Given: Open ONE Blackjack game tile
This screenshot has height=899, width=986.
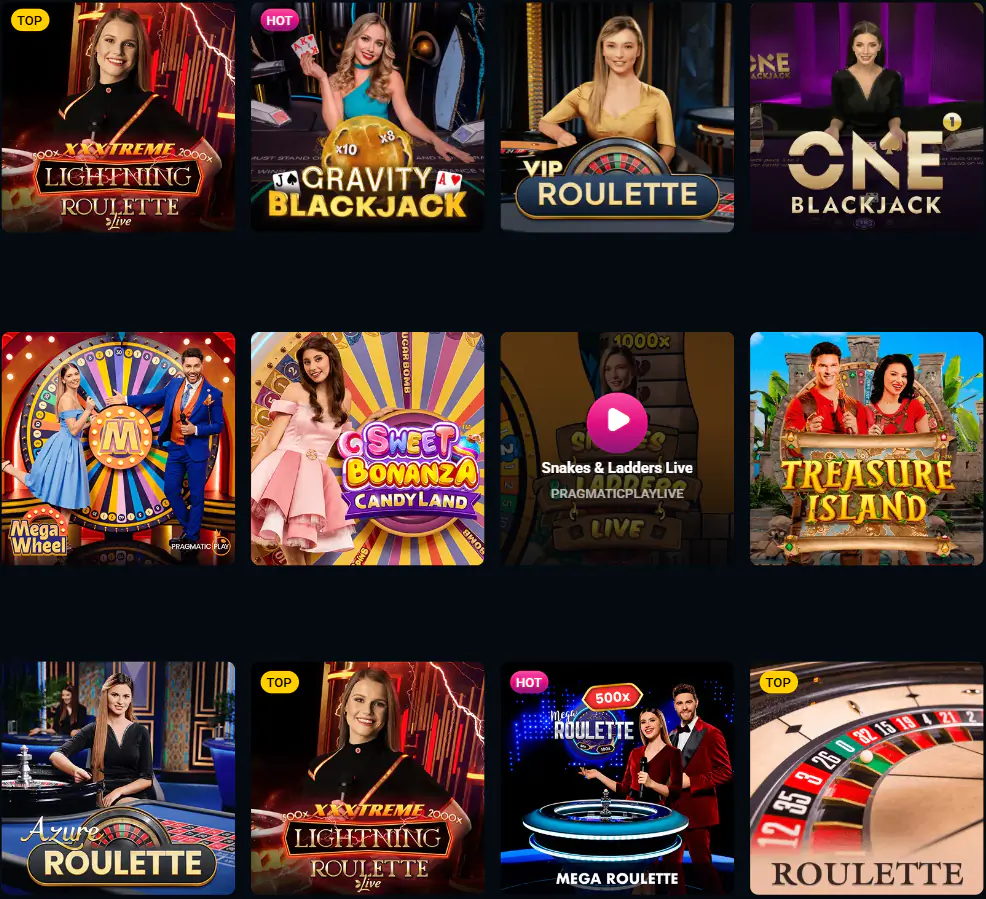Looking at the screenshot, I should [x=867, y=116].
